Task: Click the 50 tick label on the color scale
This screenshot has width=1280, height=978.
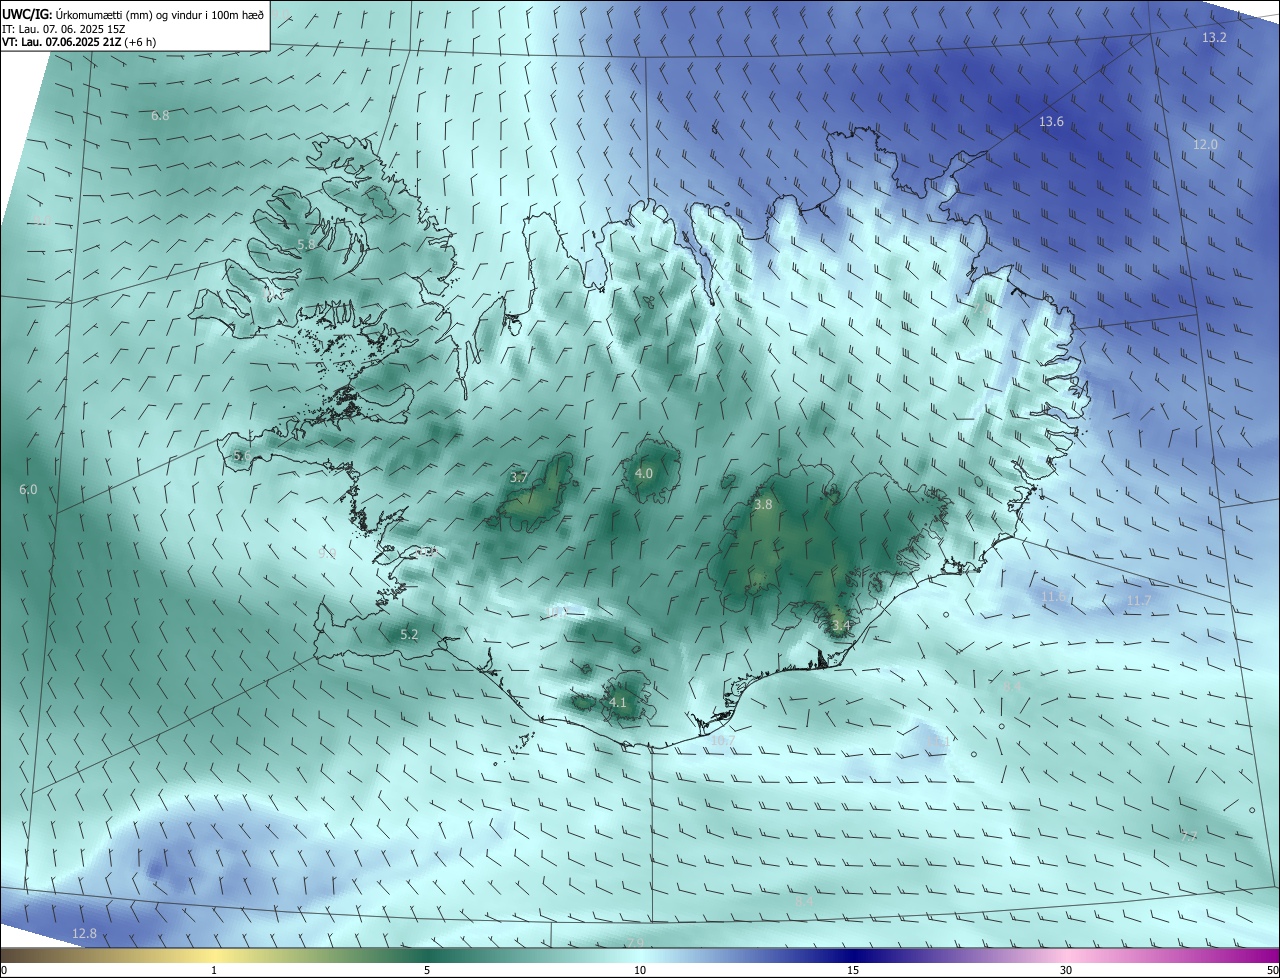Action: pyautogui.click(x=1272, y=971)
